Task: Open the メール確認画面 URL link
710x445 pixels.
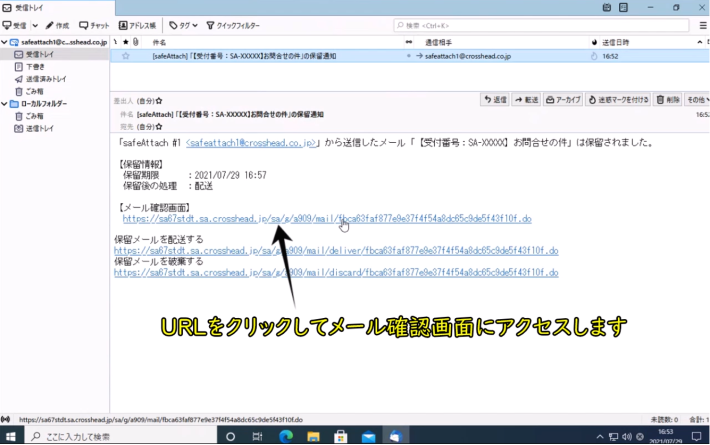Action: 327,219
